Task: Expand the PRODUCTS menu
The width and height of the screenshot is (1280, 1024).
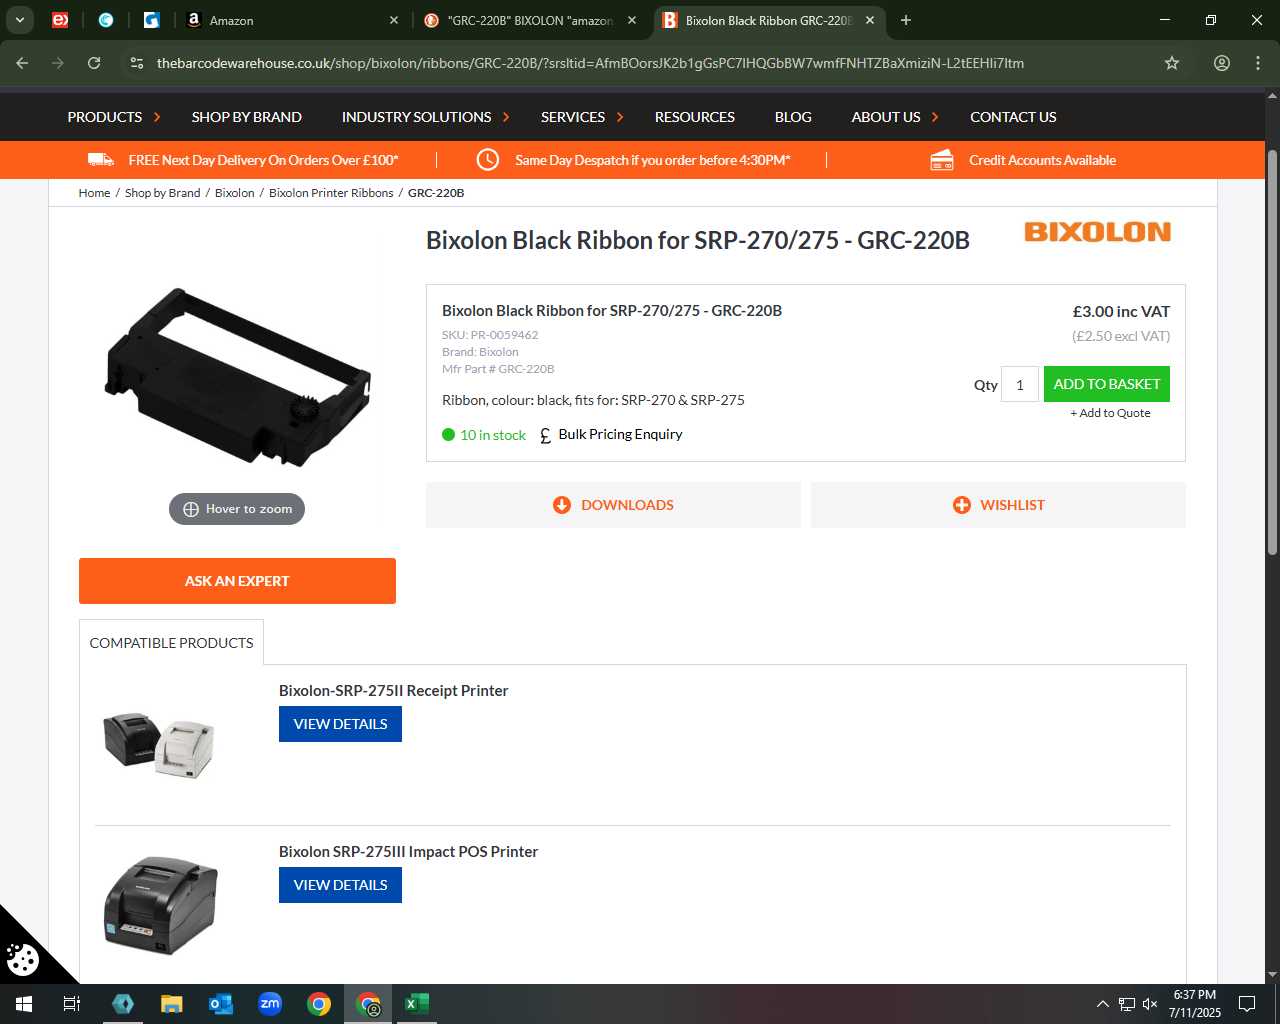Action: (x=113, y=117)
